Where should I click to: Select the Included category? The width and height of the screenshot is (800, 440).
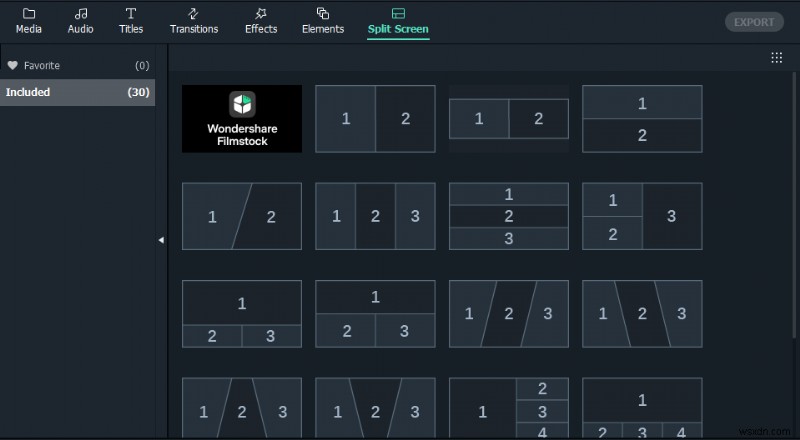tap(77, 92)
